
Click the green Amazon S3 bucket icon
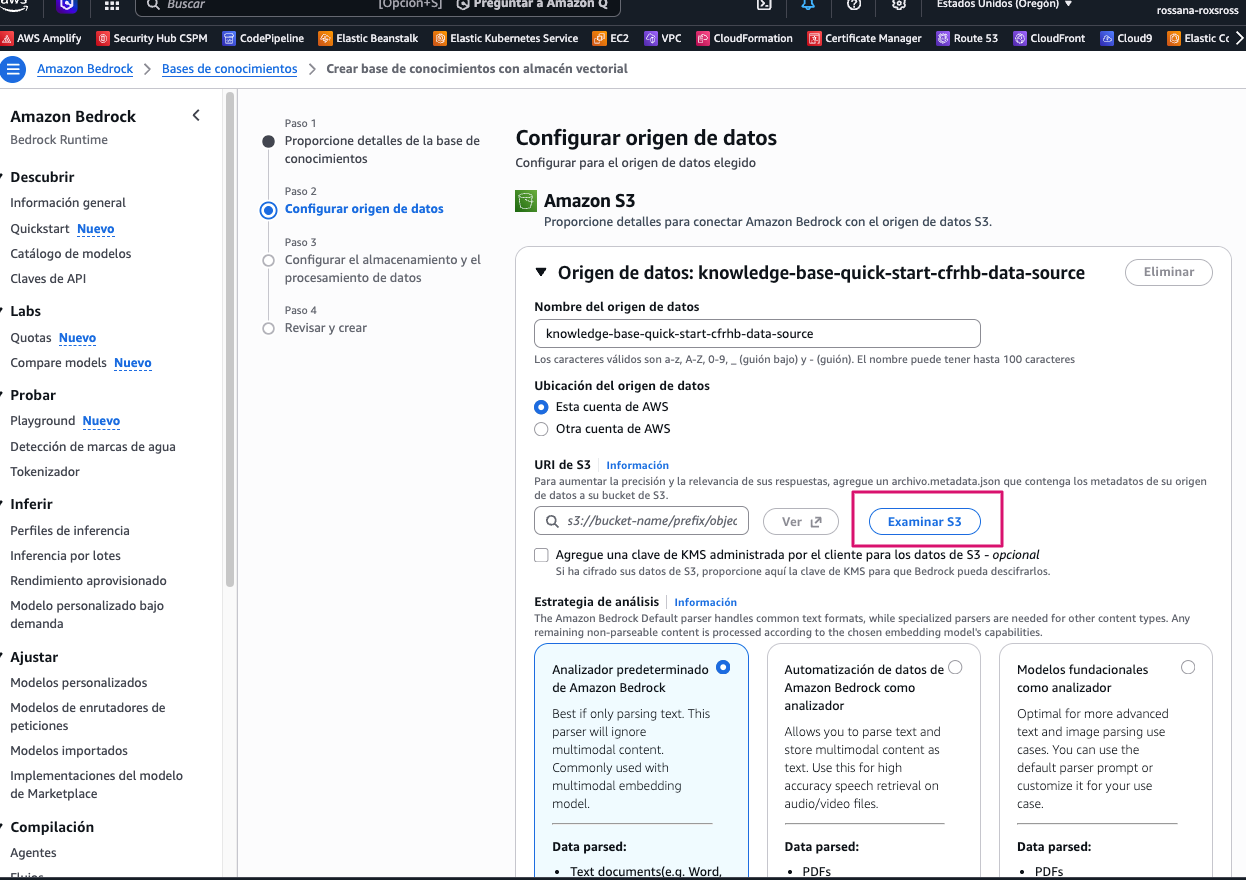(x=526, y=201)
